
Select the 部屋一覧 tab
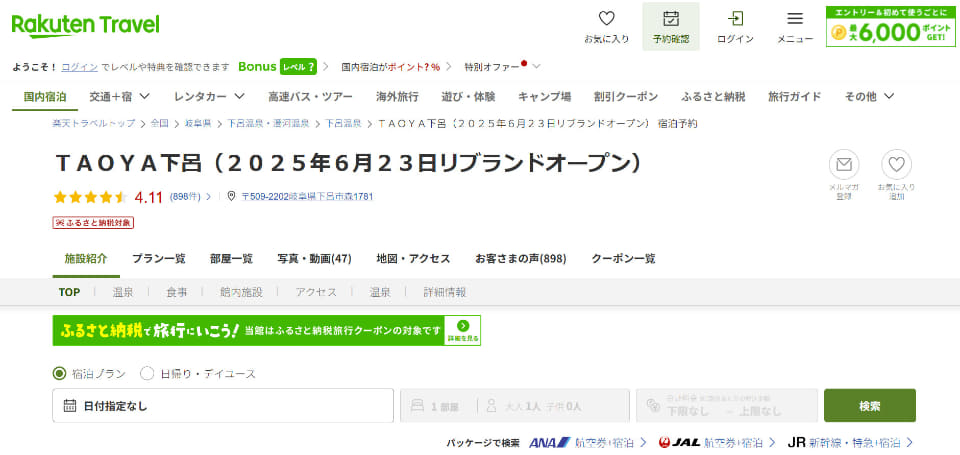click(x=231, y=259)
